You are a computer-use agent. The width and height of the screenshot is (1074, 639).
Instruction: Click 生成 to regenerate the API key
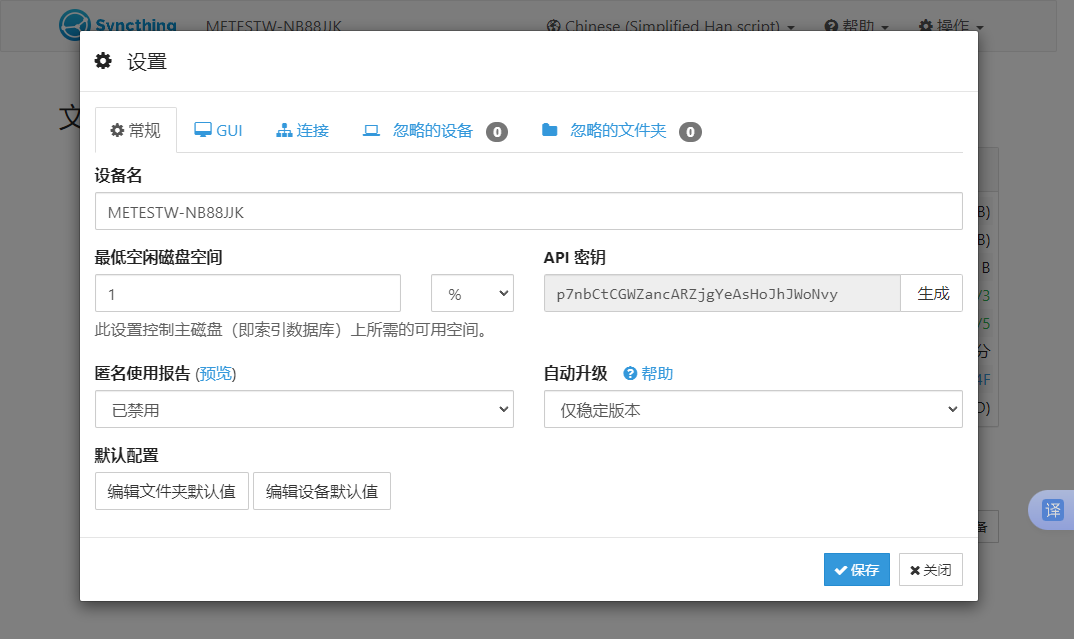(x=931, y=293)
